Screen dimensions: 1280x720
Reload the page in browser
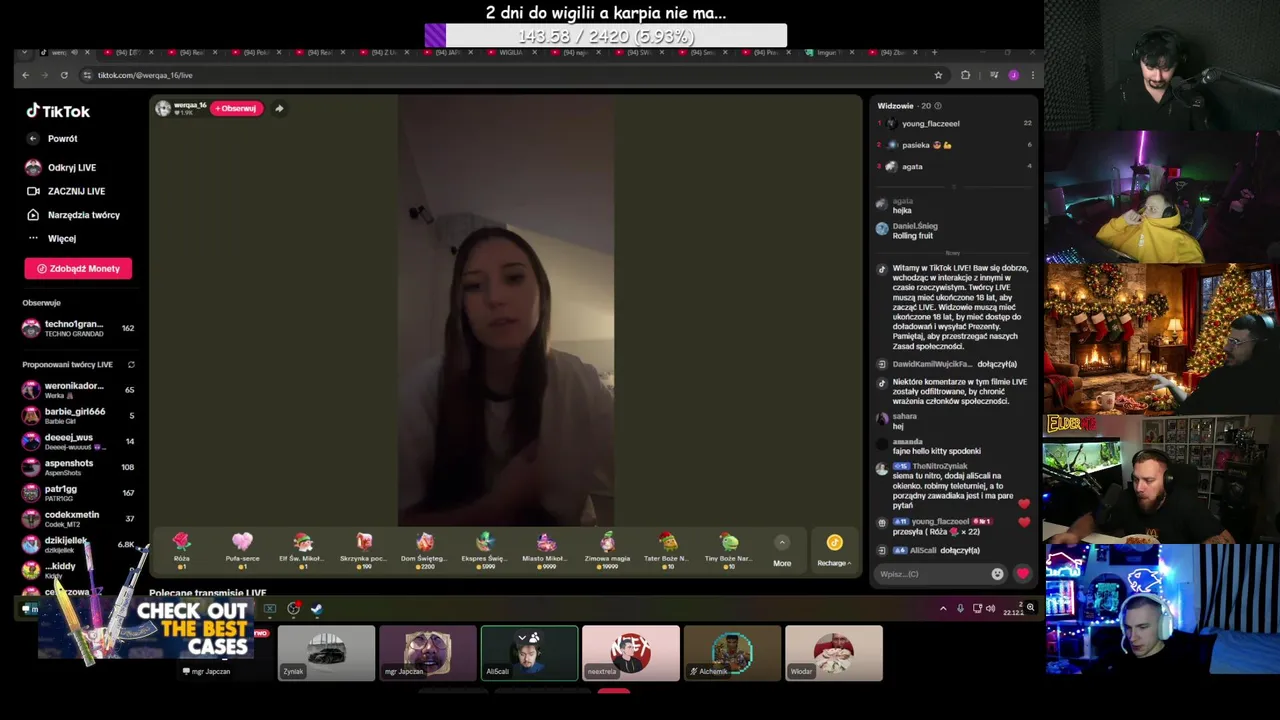click(64, 75)
